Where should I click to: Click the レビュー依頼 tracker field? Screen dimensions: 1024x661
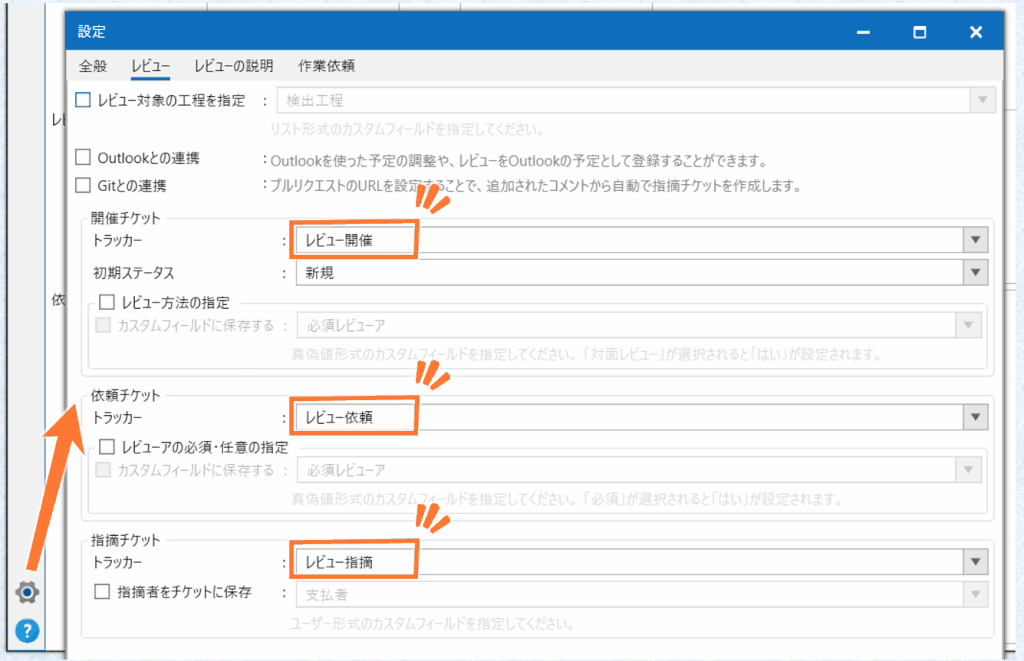coord(353,417)
